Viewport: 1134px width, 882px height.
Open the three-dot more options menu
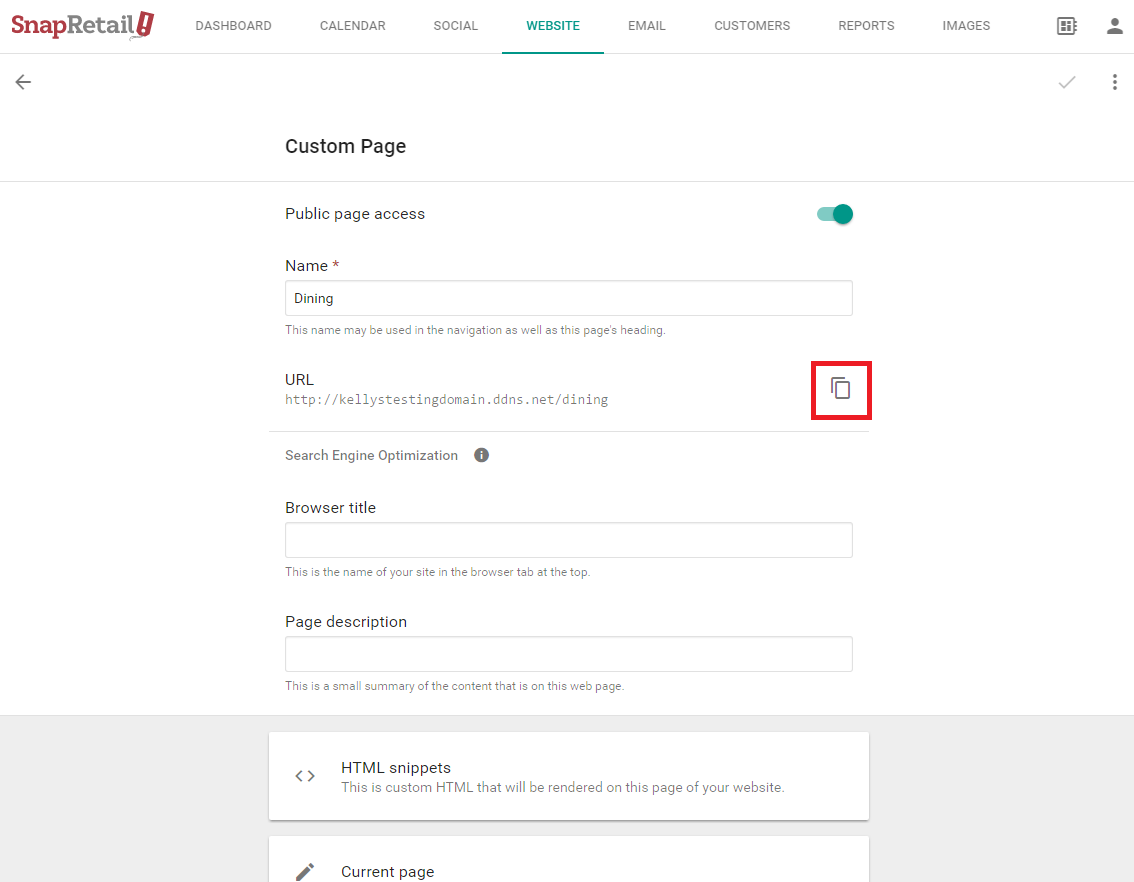1115,82
